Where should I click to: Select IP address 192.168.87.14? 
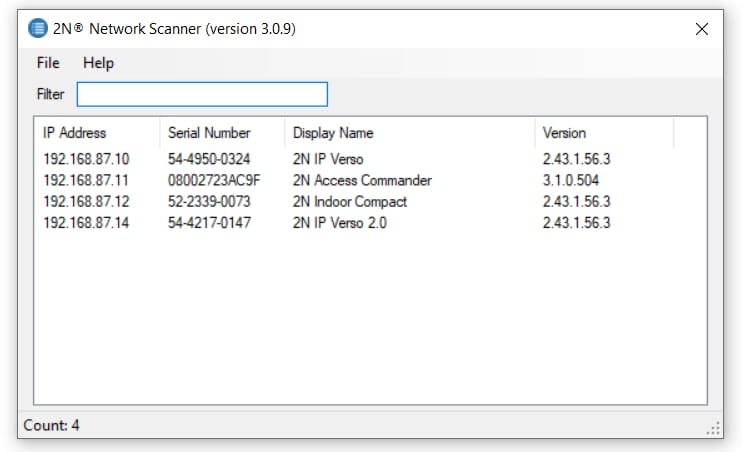click(86, 223)
